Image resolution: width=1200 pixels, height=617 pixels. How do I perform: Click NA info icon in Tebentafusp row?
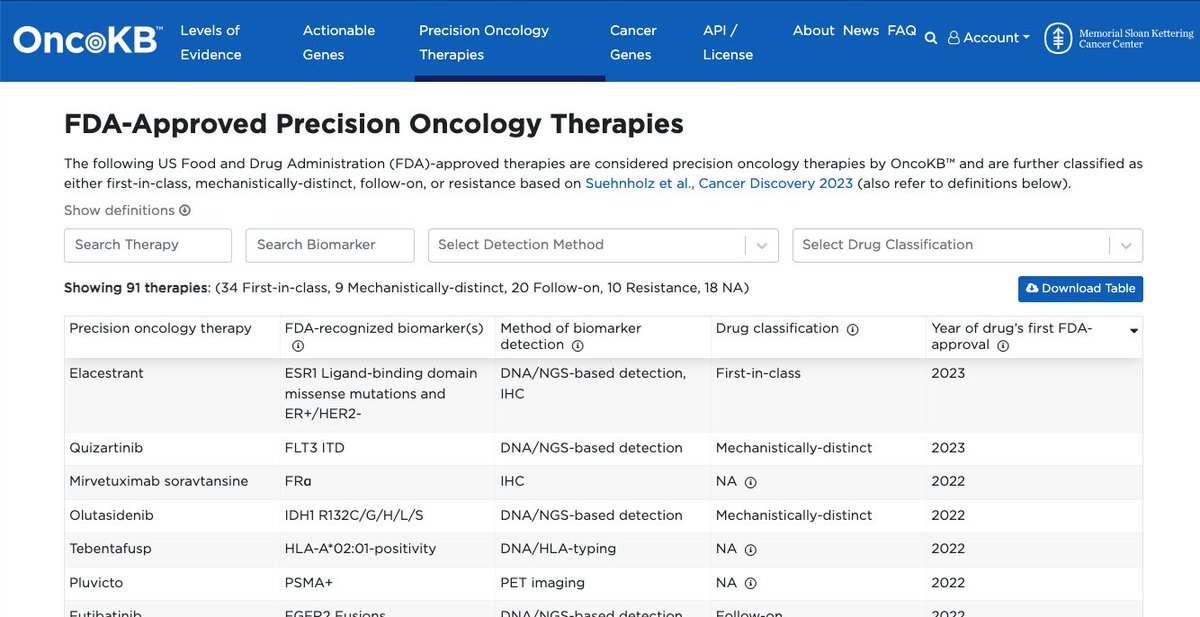pyautogui.click(x=750, y=549)
